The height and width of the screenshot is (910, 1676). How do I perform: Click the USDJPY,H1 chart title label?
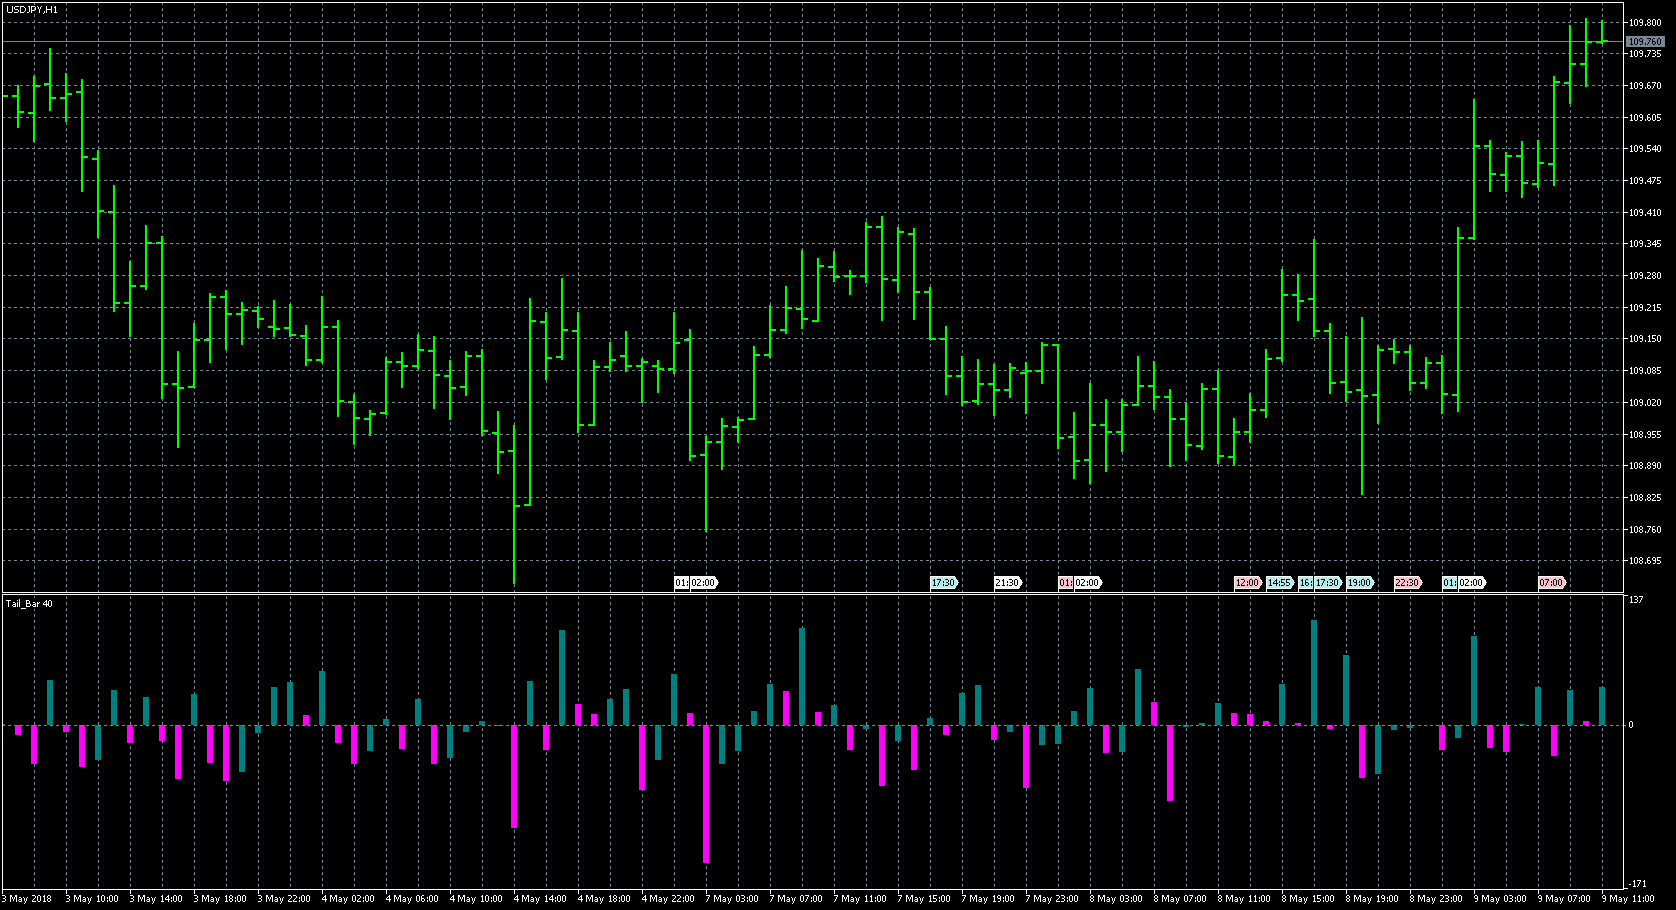click(31, 9)
